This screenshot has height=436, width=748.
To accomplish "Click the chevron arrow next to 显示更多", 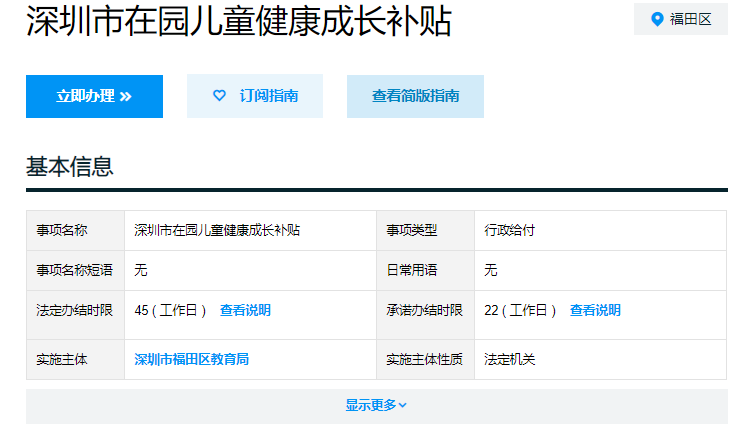I will pos(403,405).
